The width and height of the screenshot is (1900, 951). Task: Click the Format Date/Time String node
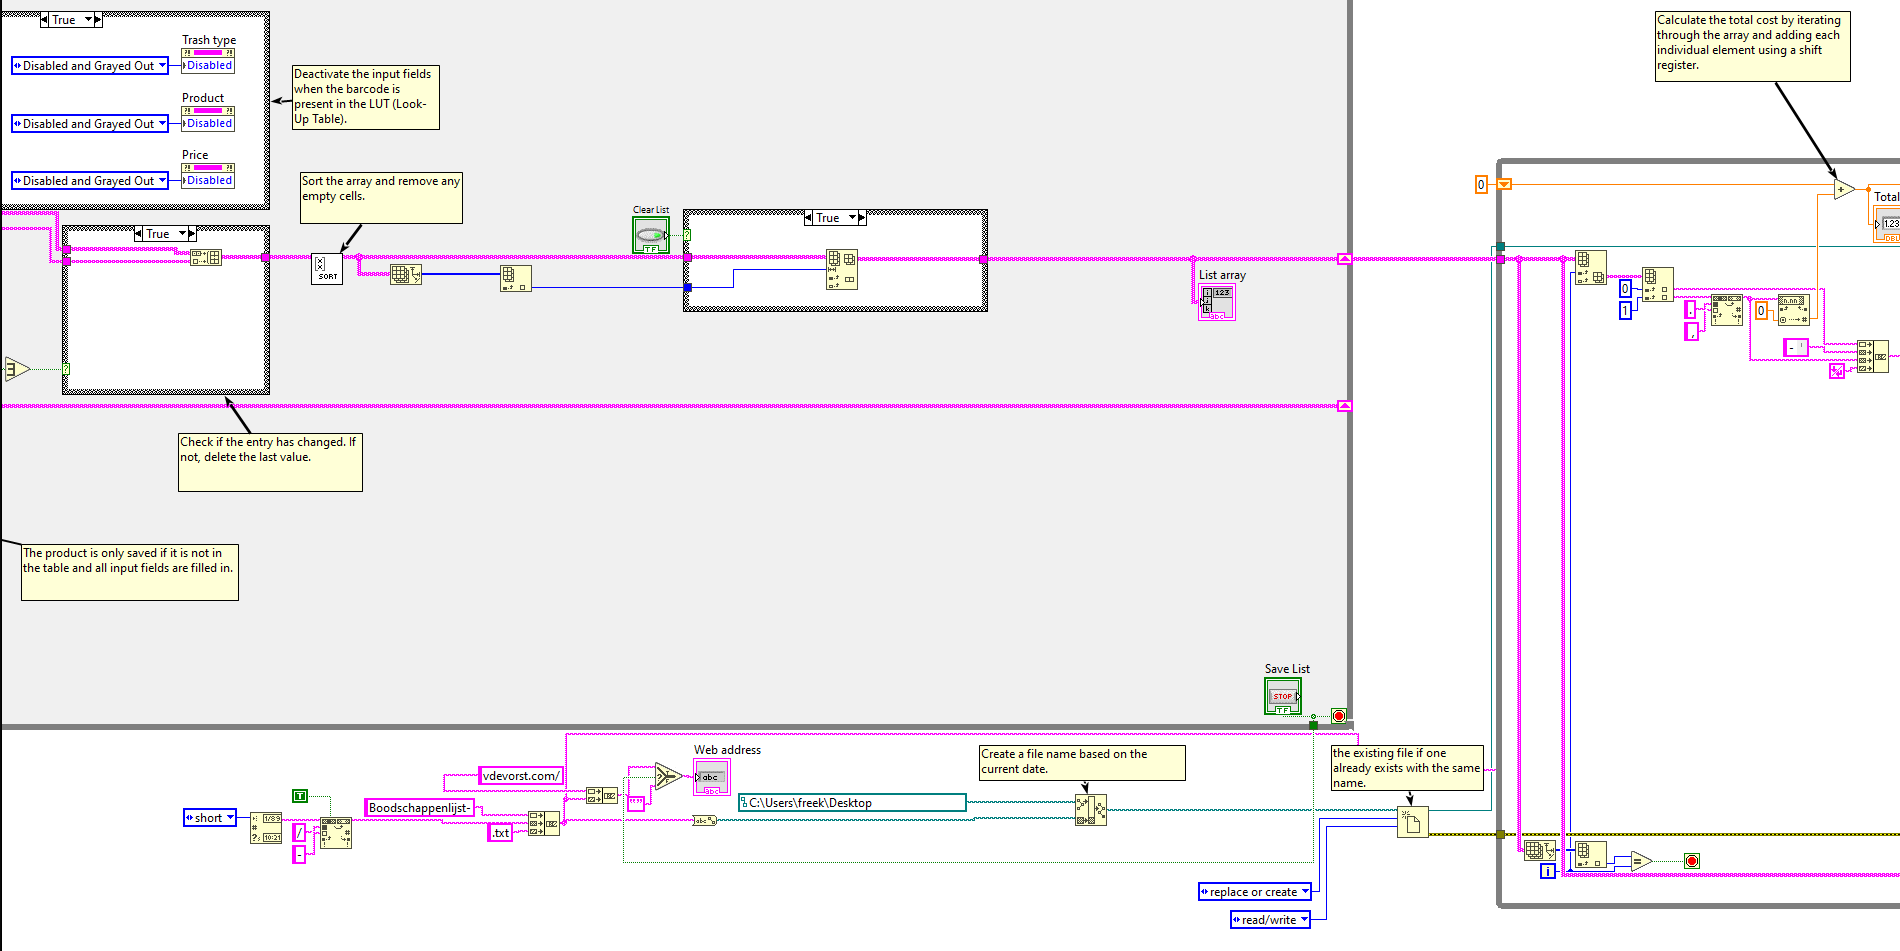265,828
